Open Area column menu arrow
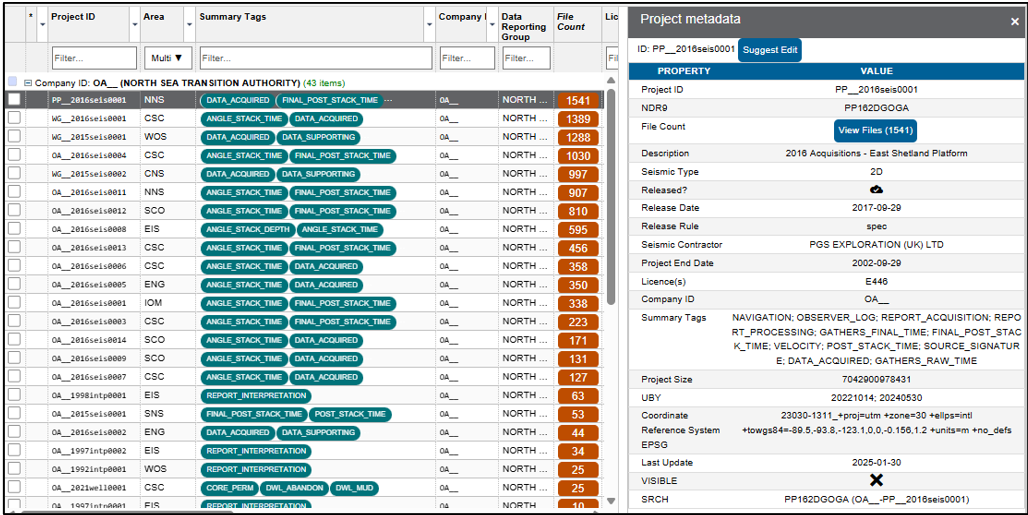Image resolution: width=1028 pixels, height=515 pixels. pyautogui.click(x=189, y=24)
